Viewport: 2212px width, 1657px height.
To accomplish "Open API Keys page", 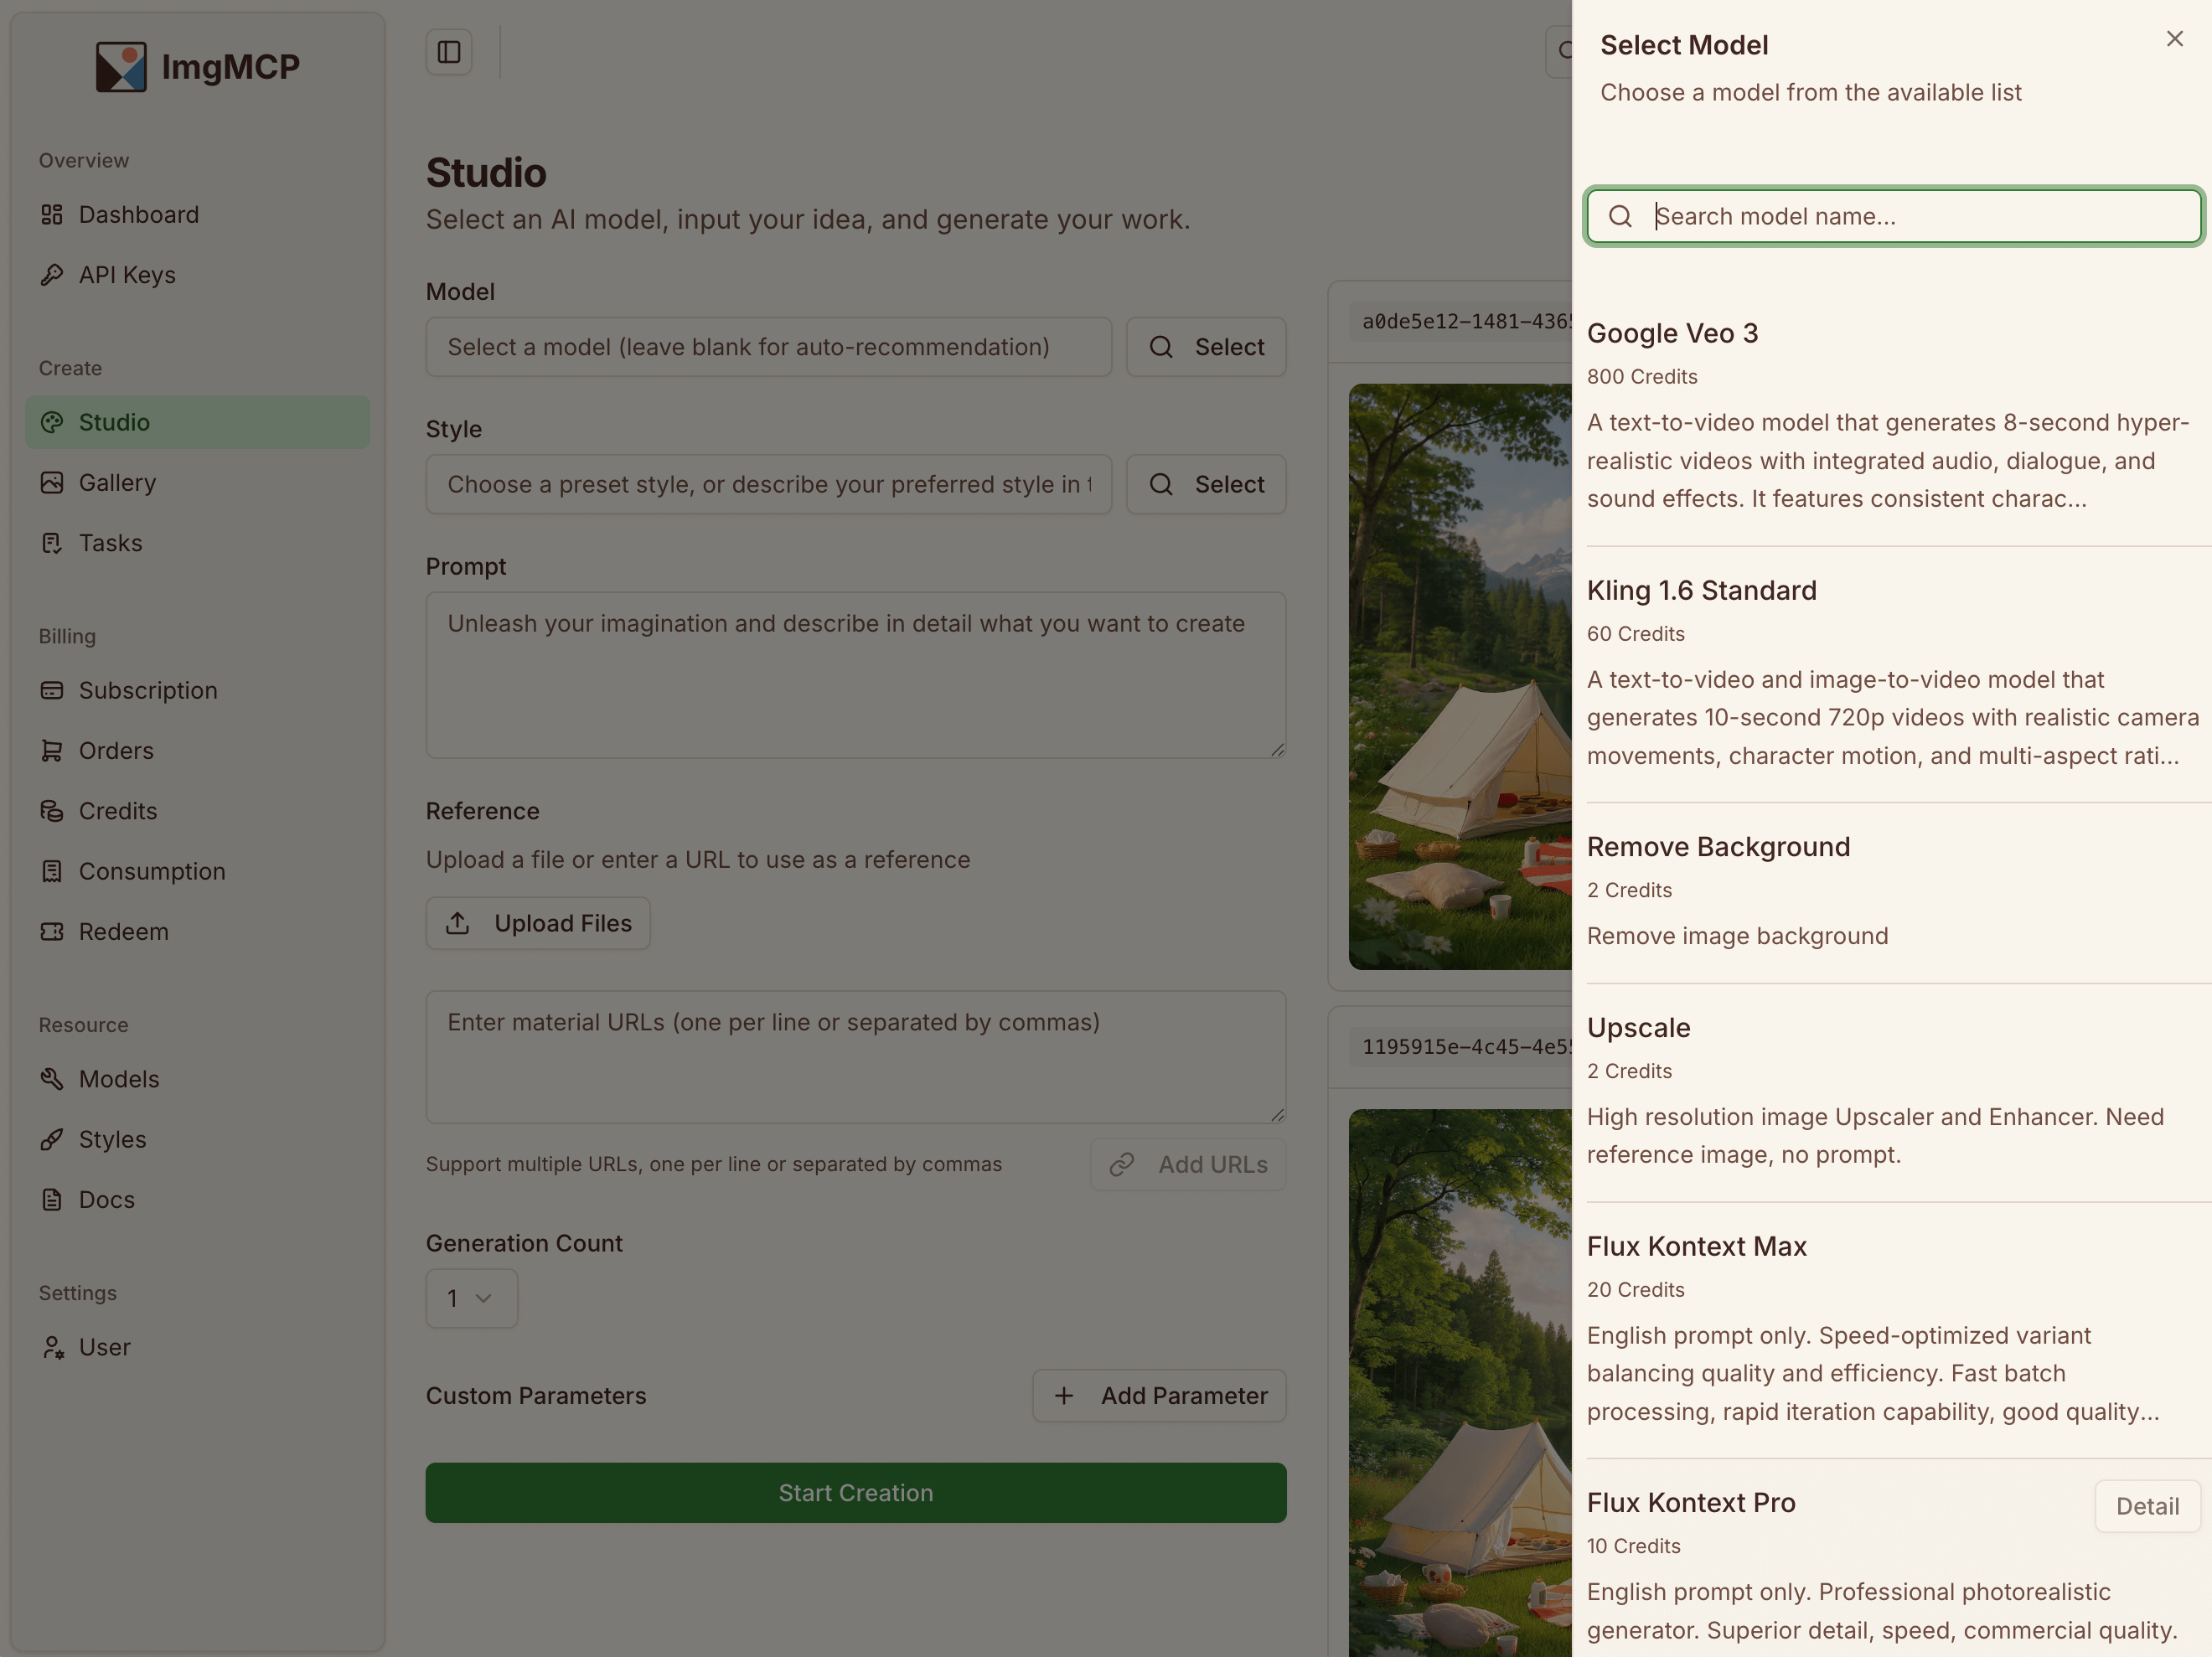I will pyautogui.click(x=197, y=275).
